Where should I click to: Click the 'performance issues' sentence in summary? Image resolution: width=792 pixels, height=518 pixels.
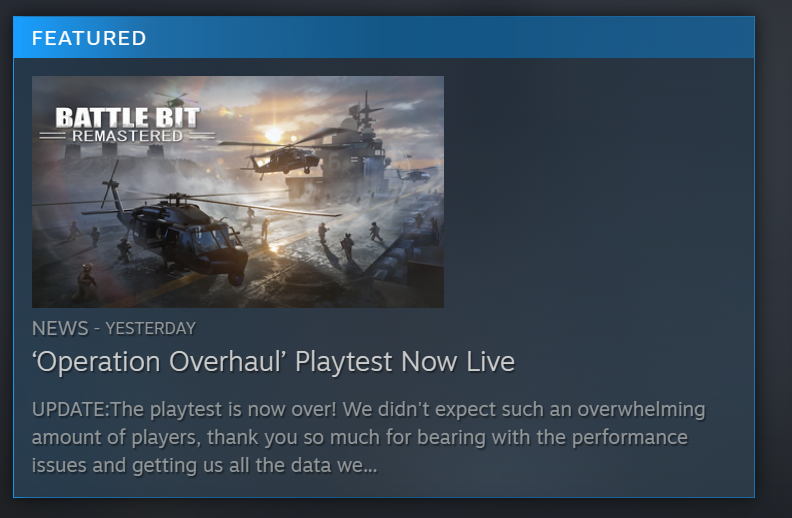pyautogui.click(x=360, y=451)
